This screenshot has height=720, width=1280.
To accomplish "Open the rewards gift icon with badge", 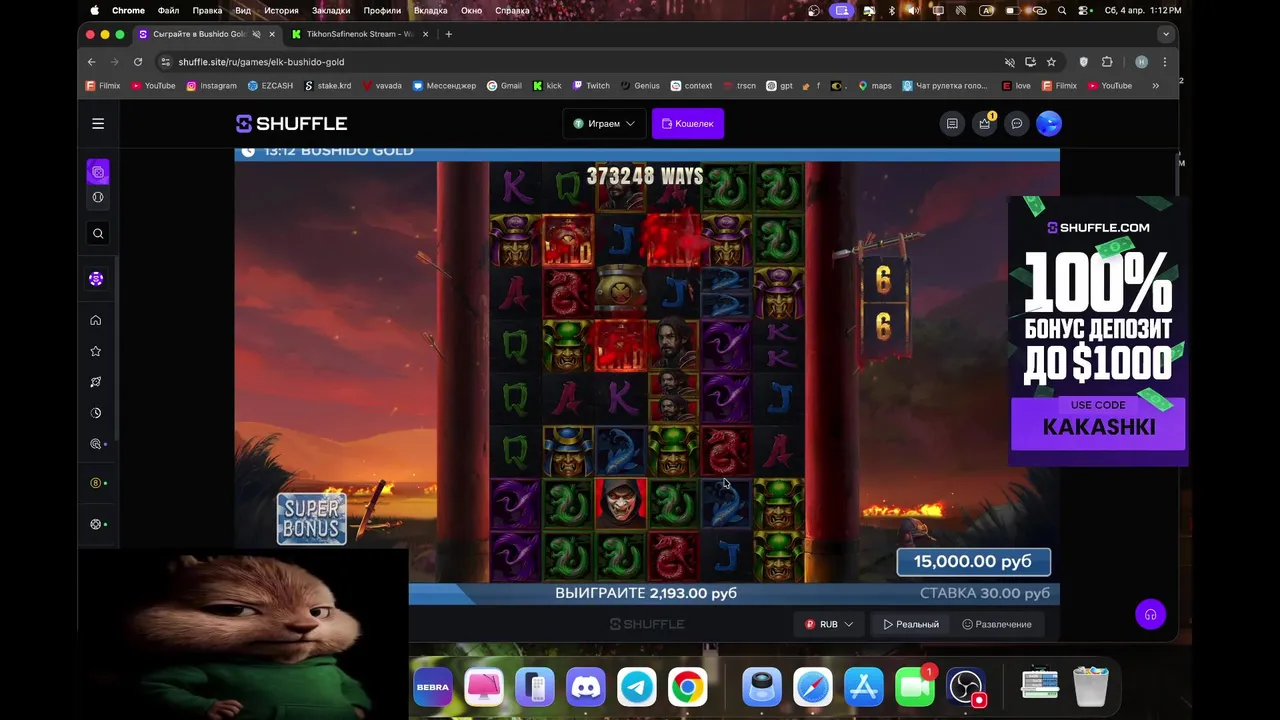I will coord(985,124).
